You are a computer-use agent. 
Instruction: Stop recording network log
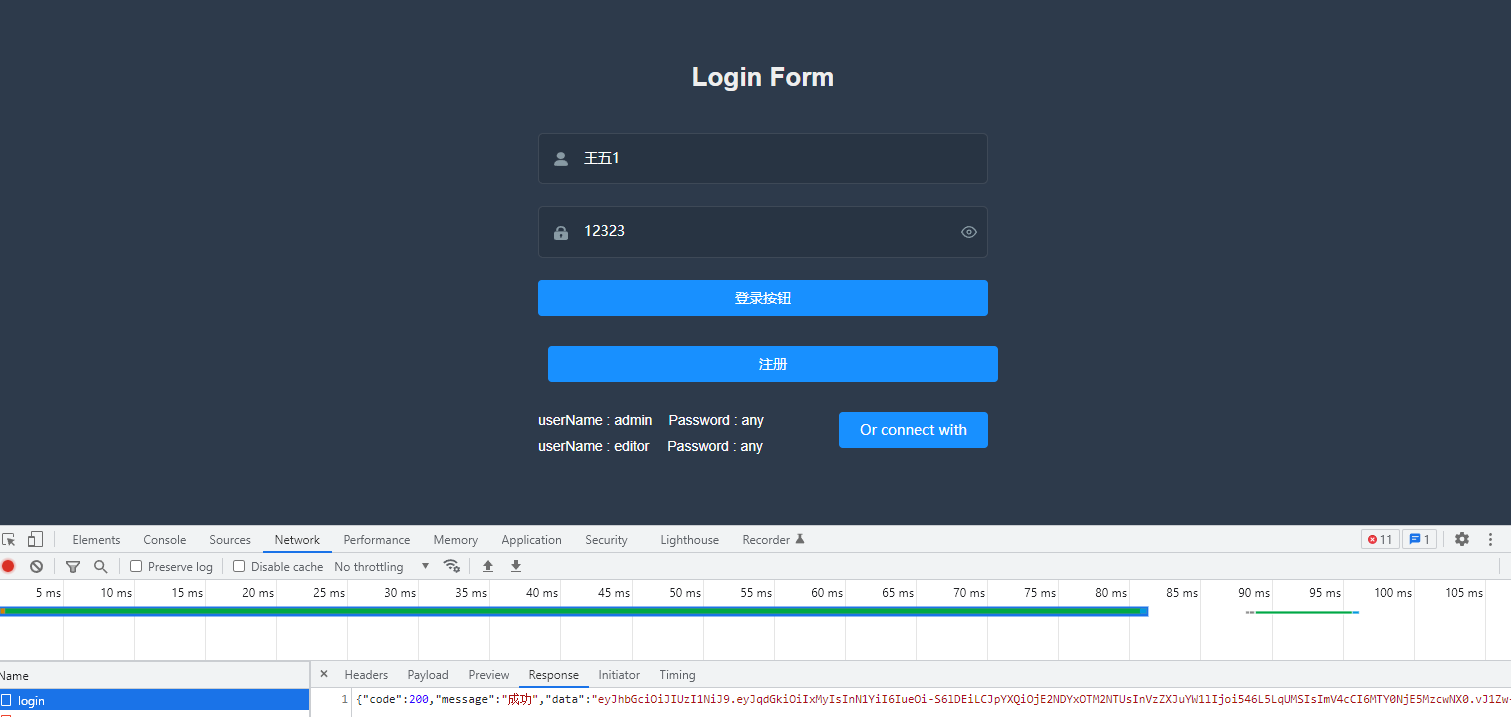(x=9, y=566)
